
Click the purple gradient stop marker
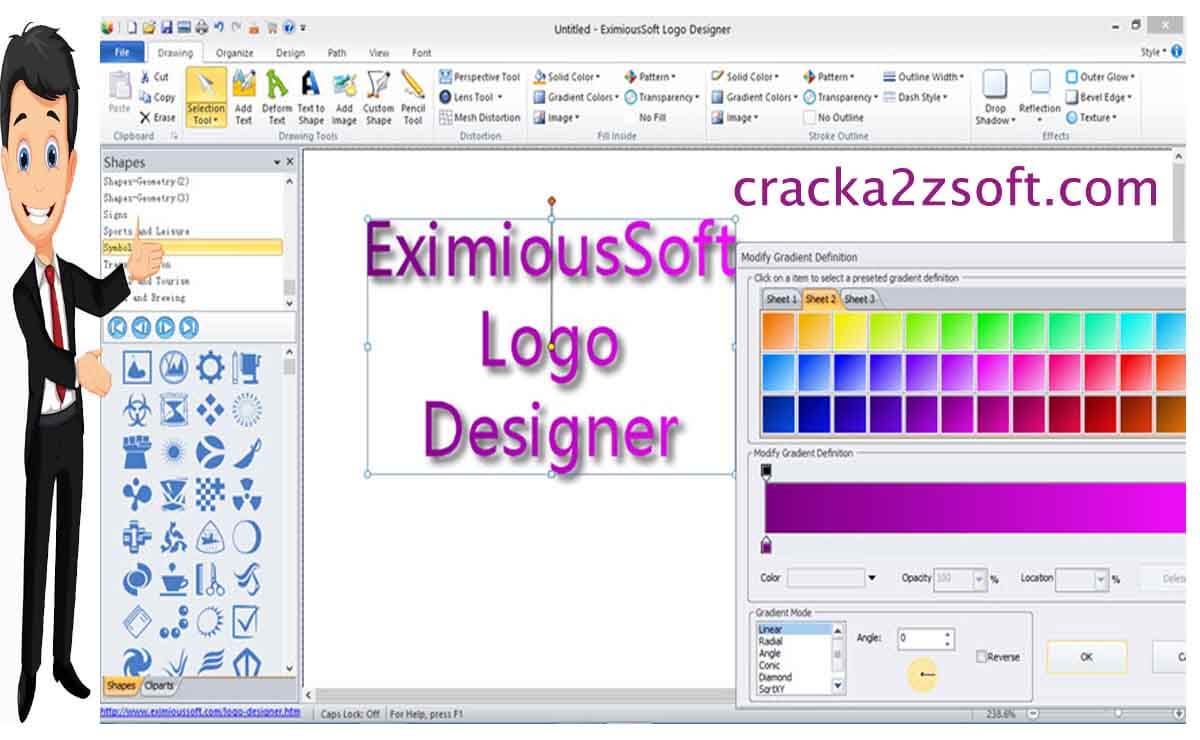[x=767, y=545]
